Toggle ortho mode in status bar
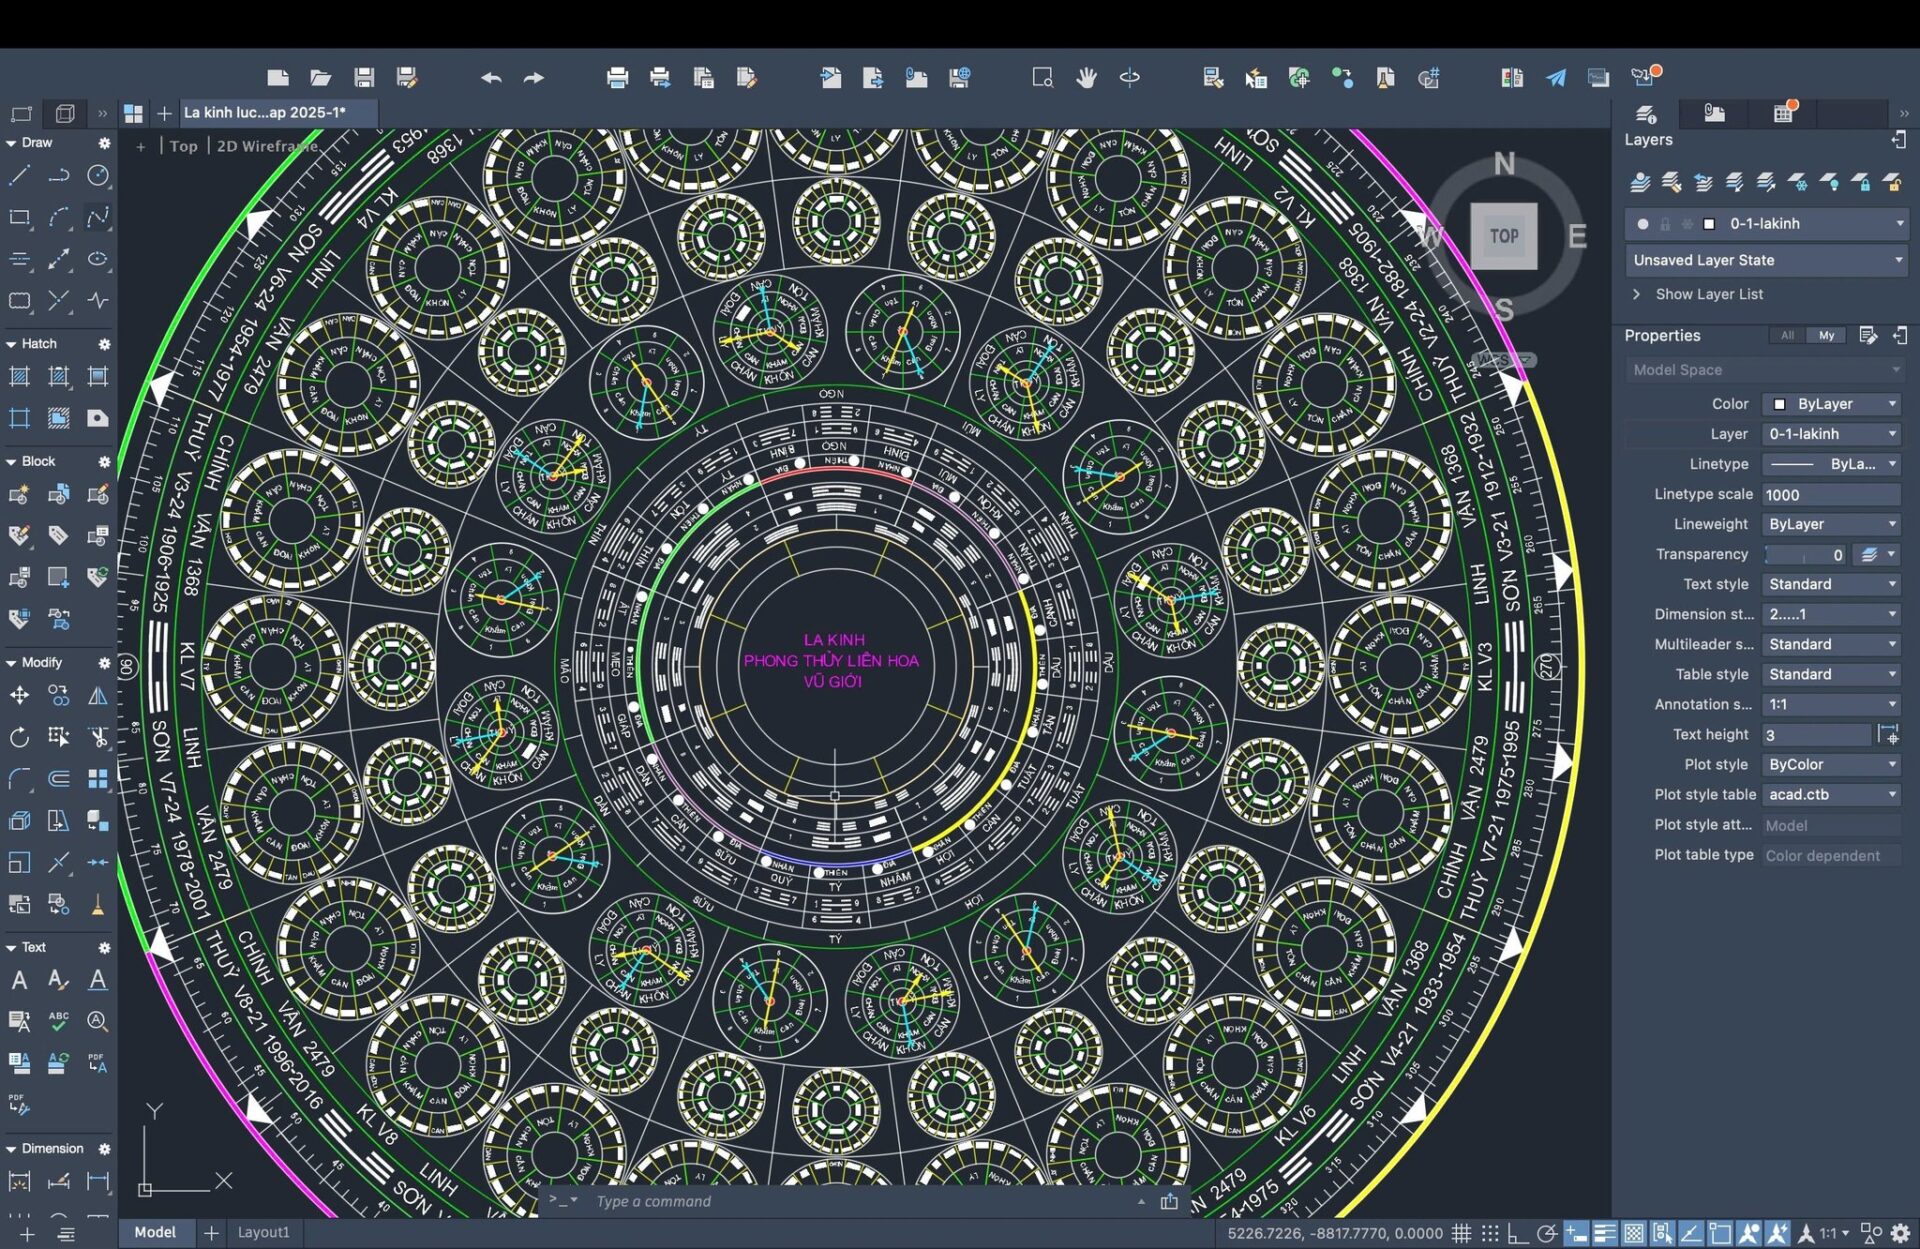Screen dimensions: 1920x1249 tap(1517, 1233)
